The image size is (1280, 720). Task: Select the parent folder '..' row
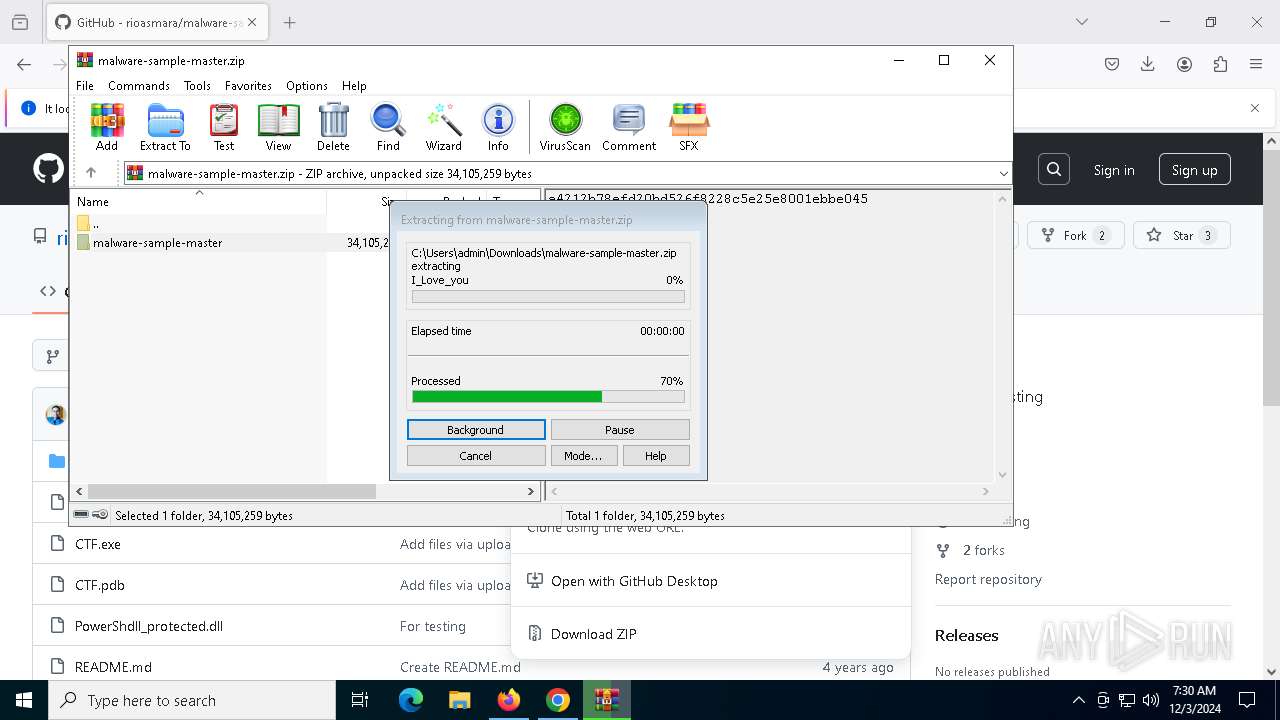click(x=235, y=224)
